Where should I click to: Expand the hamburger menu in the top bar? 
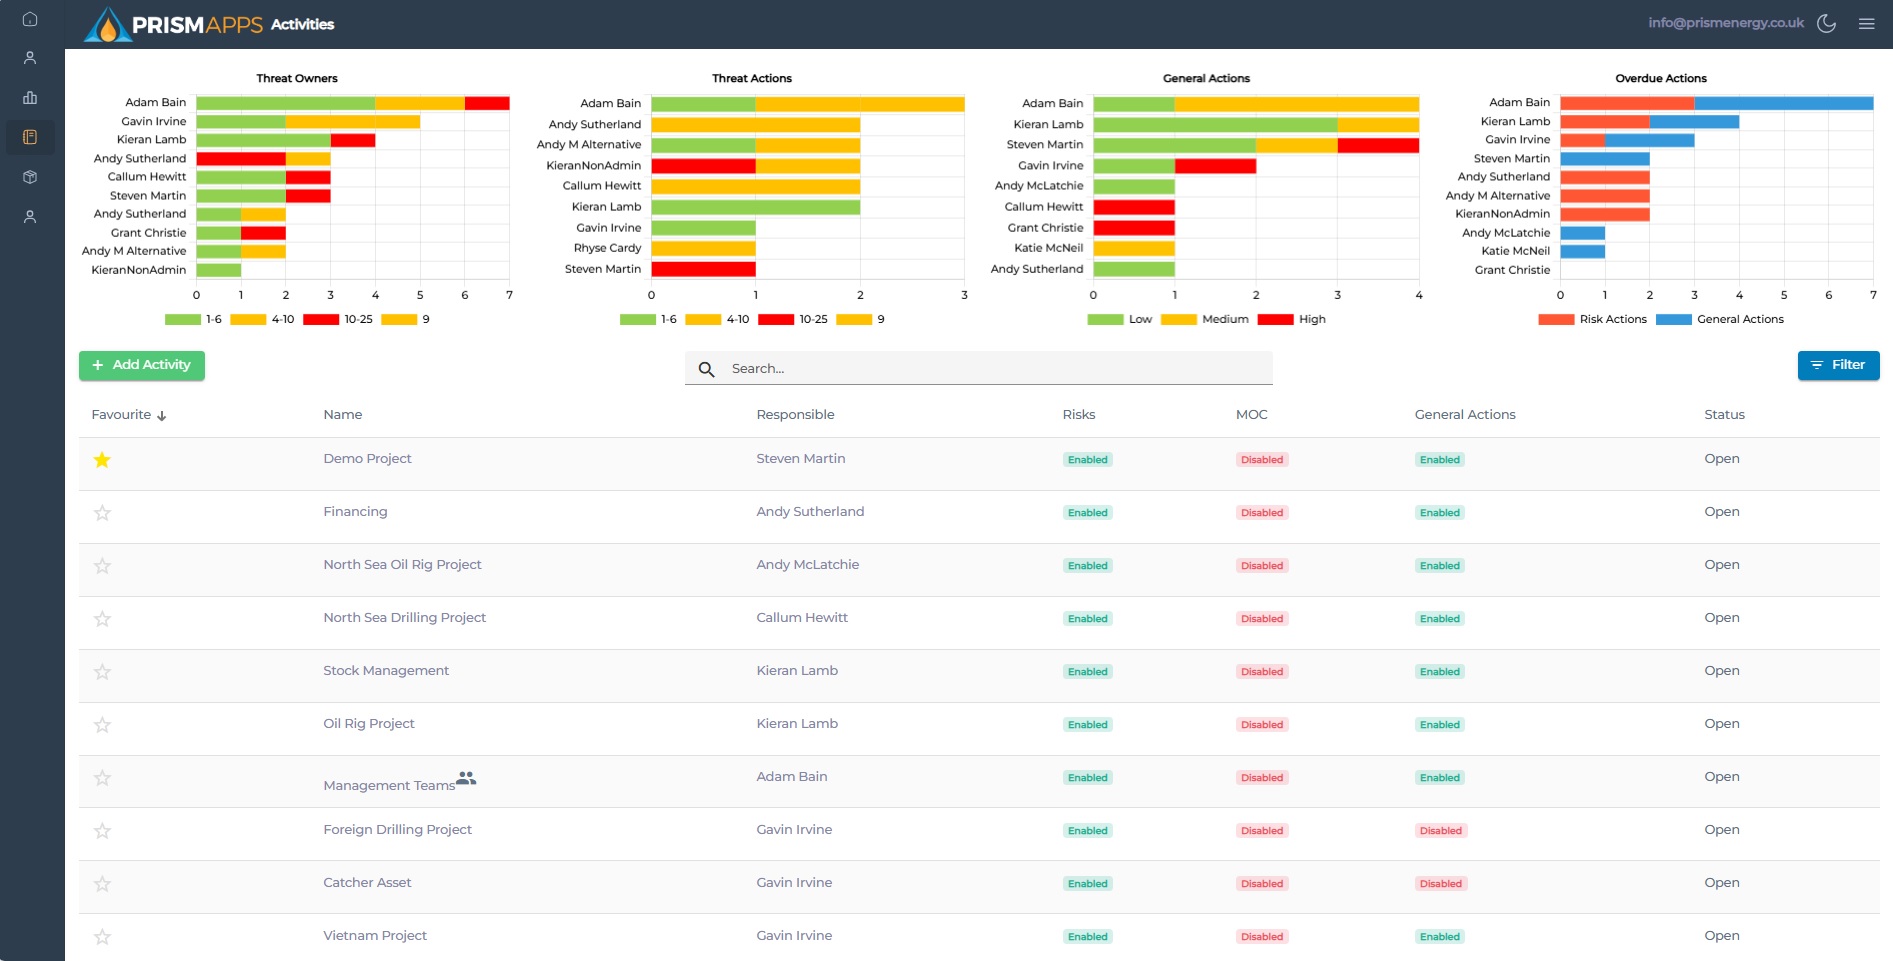[1866, 24]
